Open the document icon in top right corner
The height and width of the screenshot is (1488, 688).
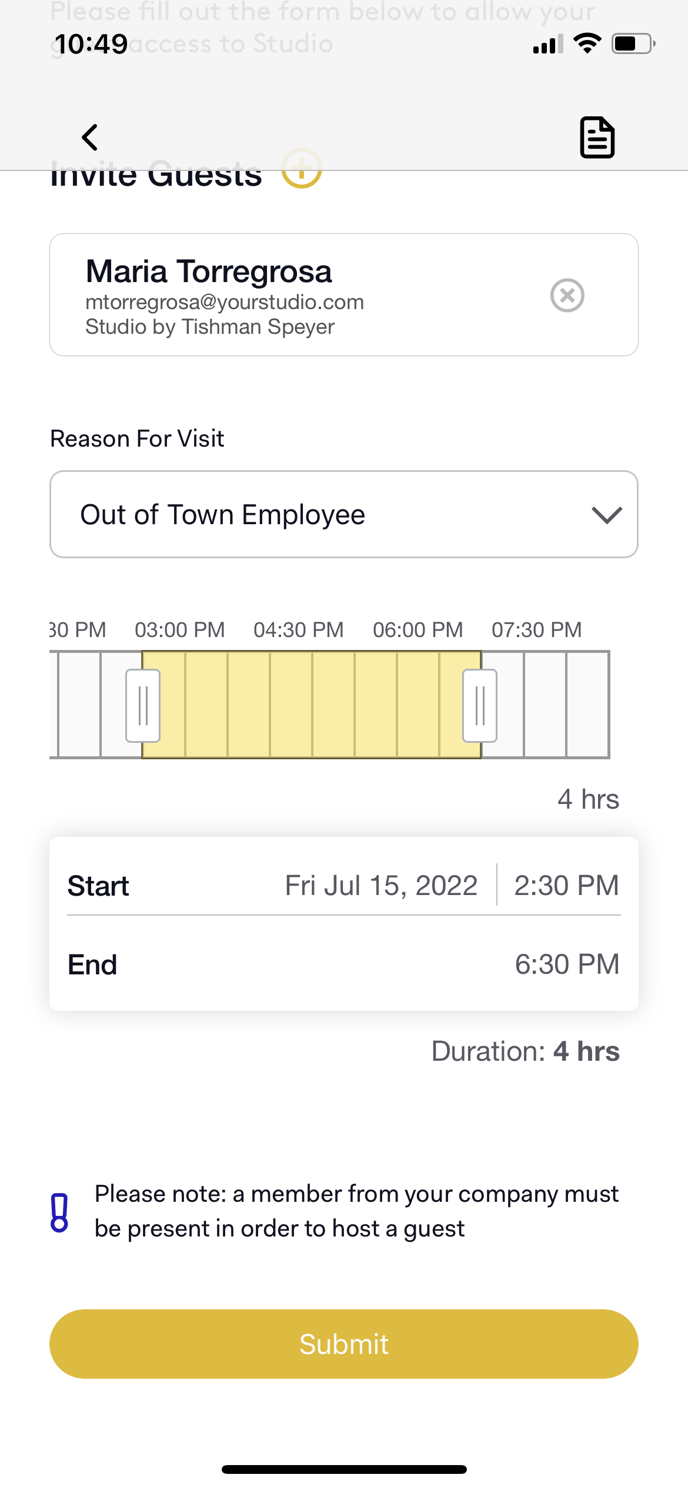coord(597,137)
